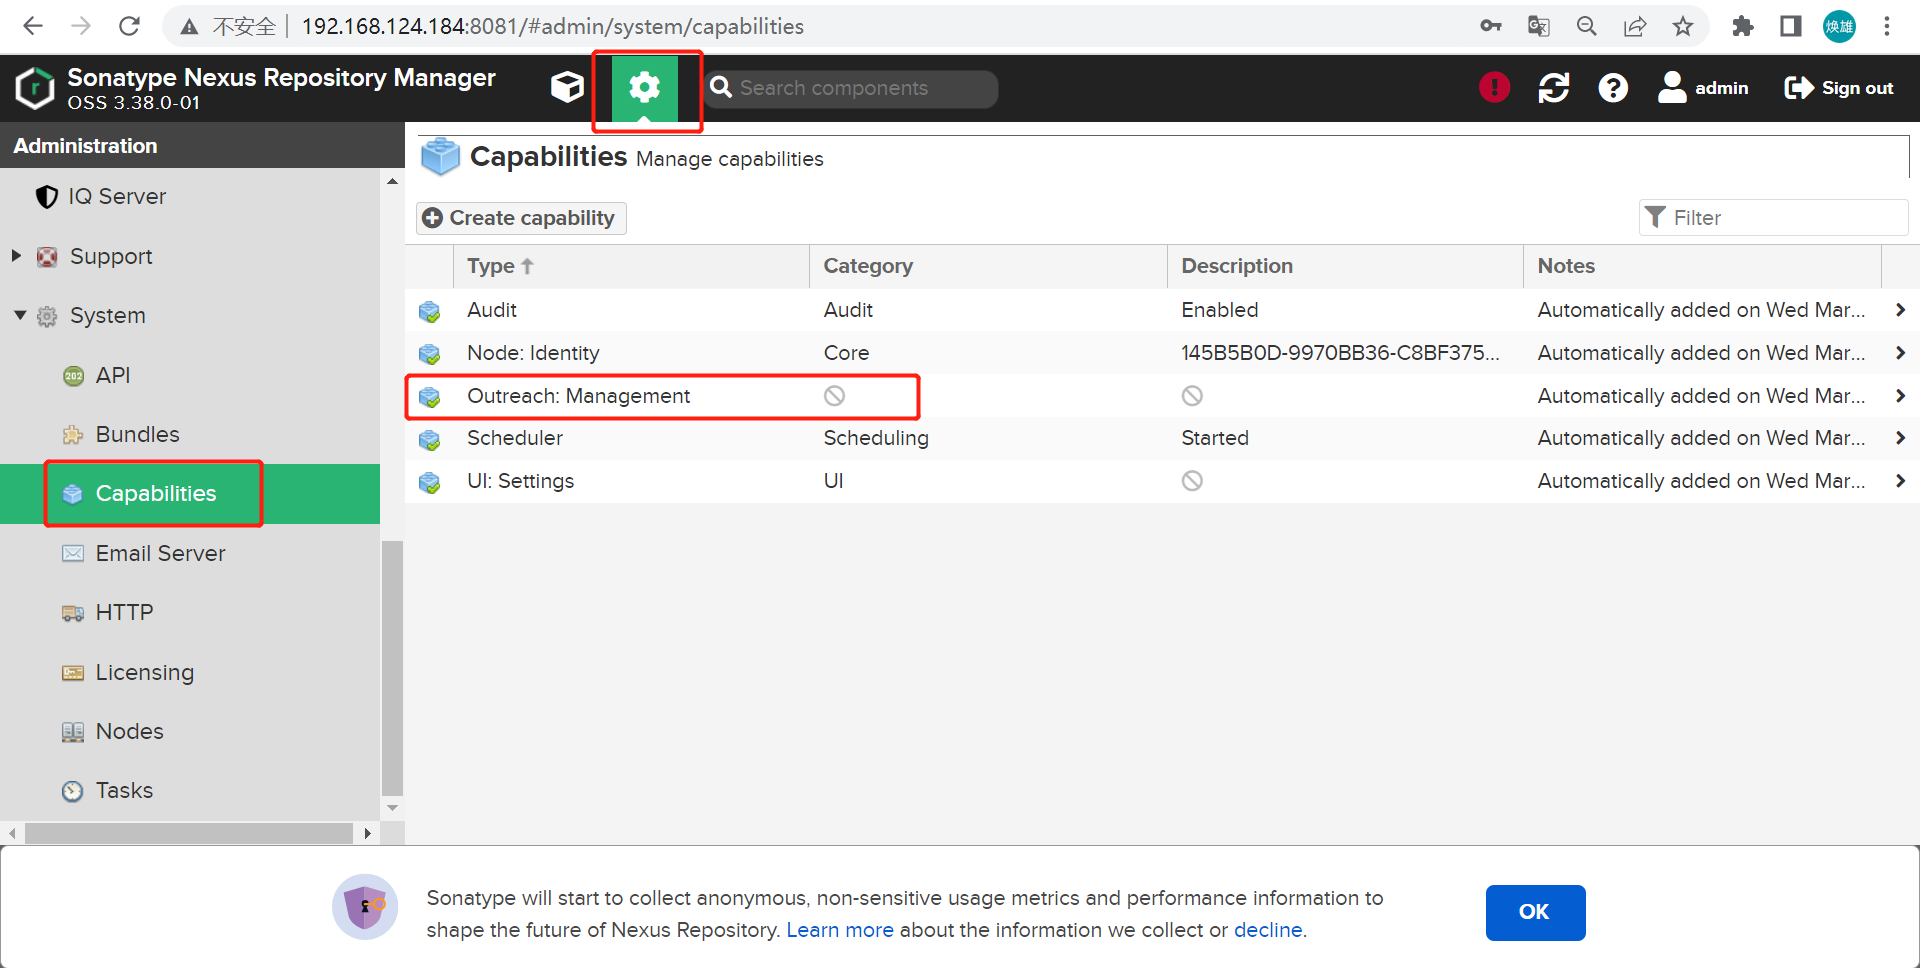Expand the Node: Identity row chevron

click(x=1900, y=353)
